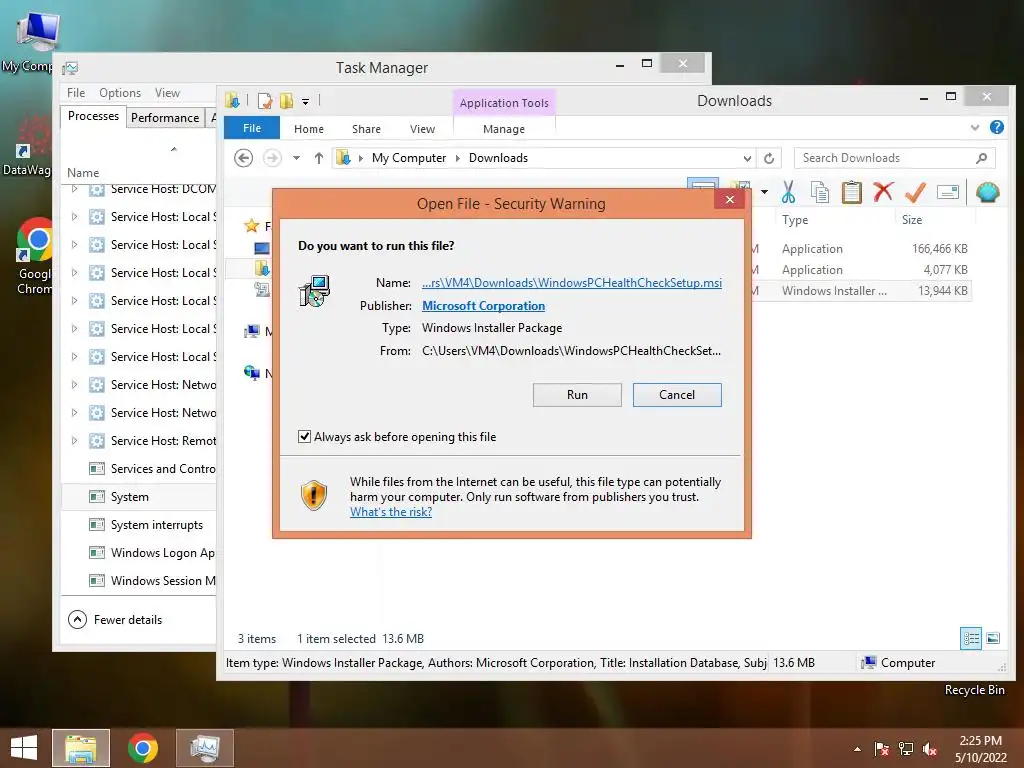Uncheck Always ask before opening this file
1024x768 pixels.
tap(304, 436)
